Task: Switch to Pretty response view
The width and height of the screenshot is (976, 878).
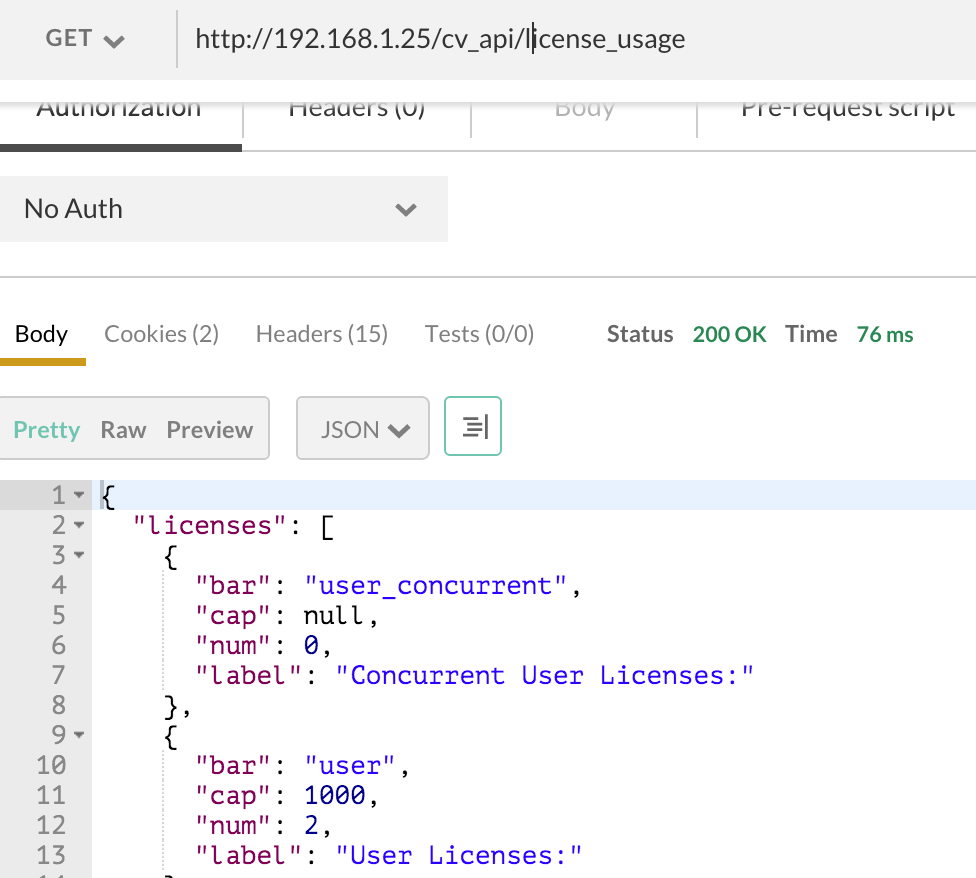Action: point(47,429)
